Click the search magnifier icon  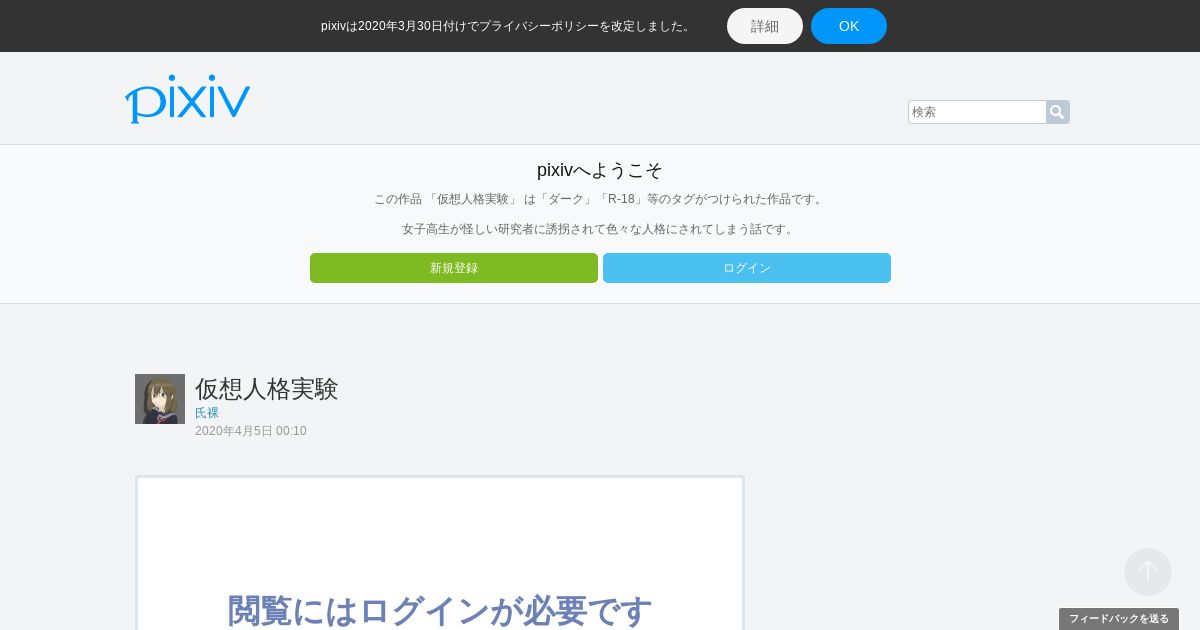point(1057,112)
